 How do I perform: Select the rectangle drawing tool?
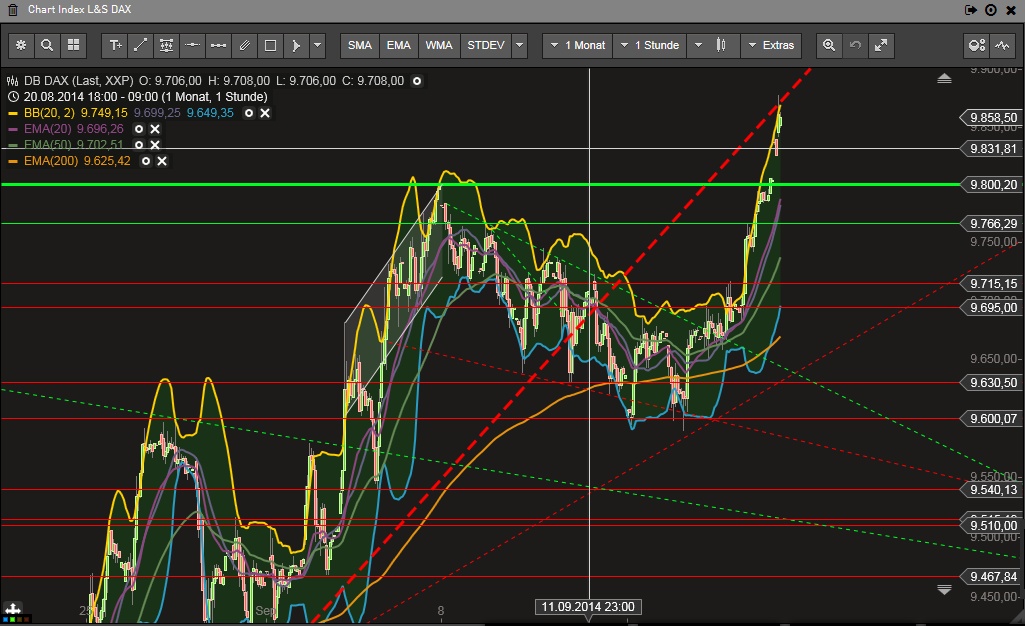[270, 45]
